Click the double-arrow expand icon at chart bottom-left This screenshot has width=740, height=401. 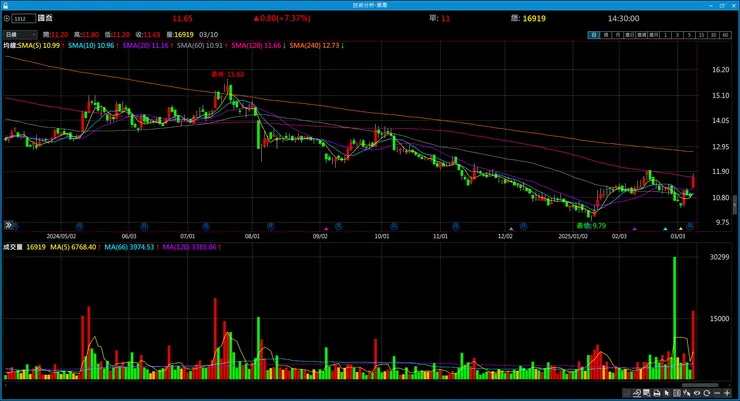click(8, 225)
